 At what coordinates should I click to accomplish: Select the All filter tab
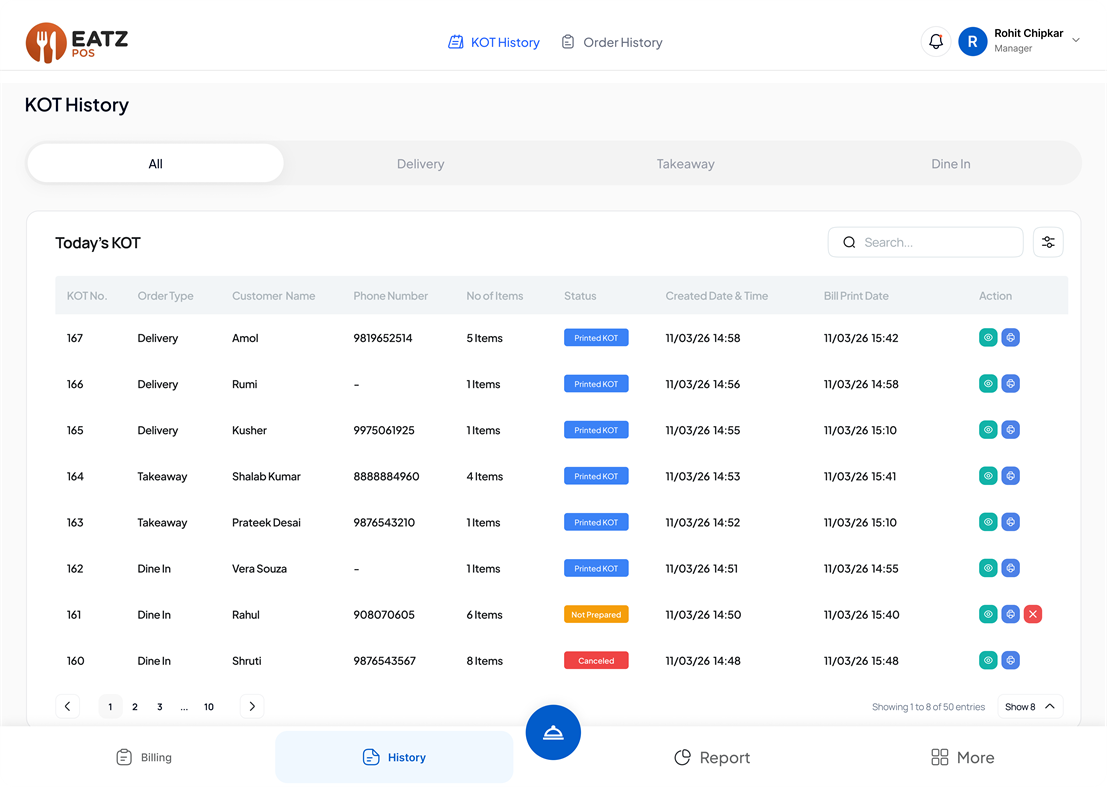pyautogui.click(x=155, y=164)
